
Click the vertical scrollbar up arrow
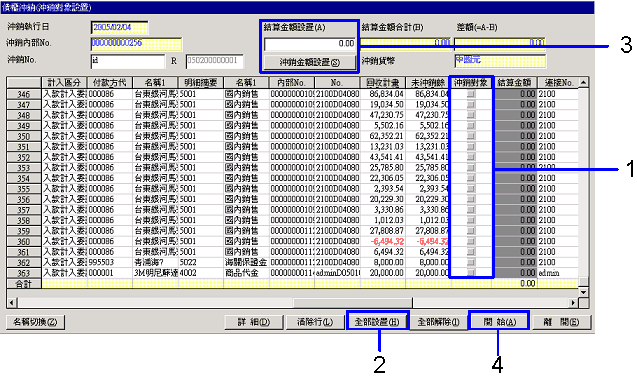coord(583,83)
